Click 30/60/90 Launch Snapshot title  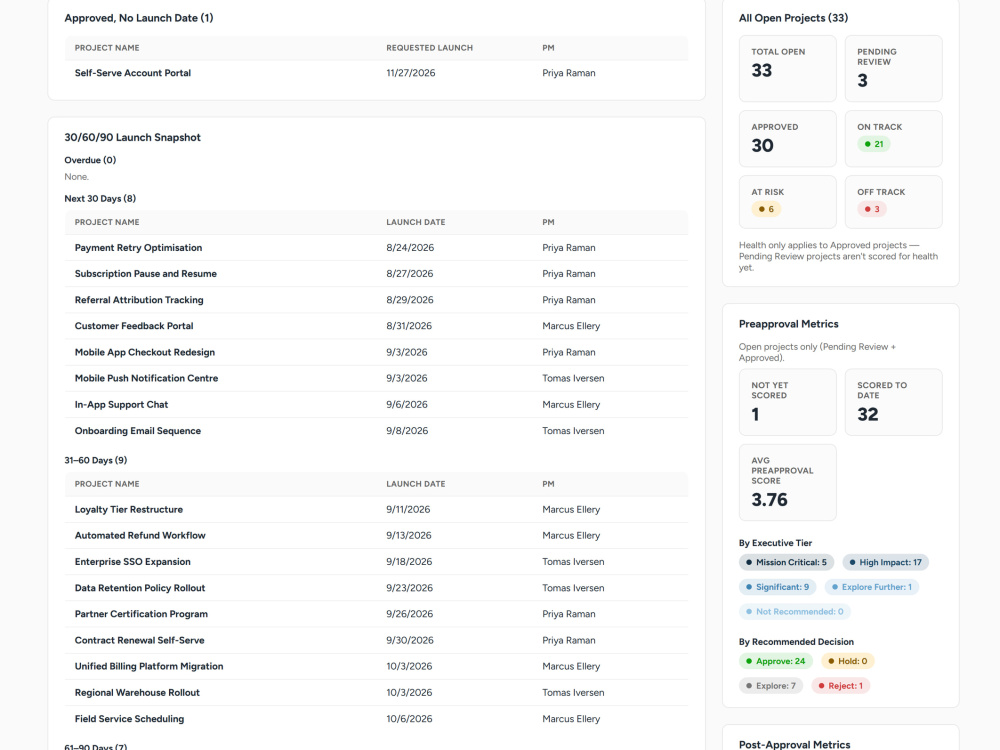coord(132,137)
